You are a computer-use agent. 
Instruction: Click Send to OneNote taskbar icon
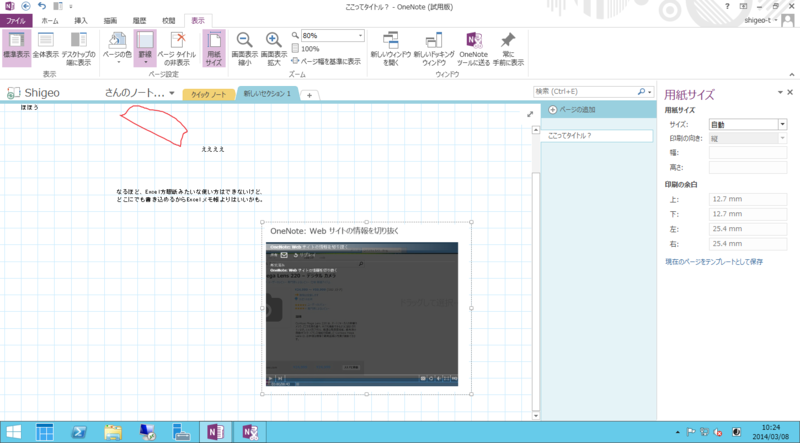250,432
